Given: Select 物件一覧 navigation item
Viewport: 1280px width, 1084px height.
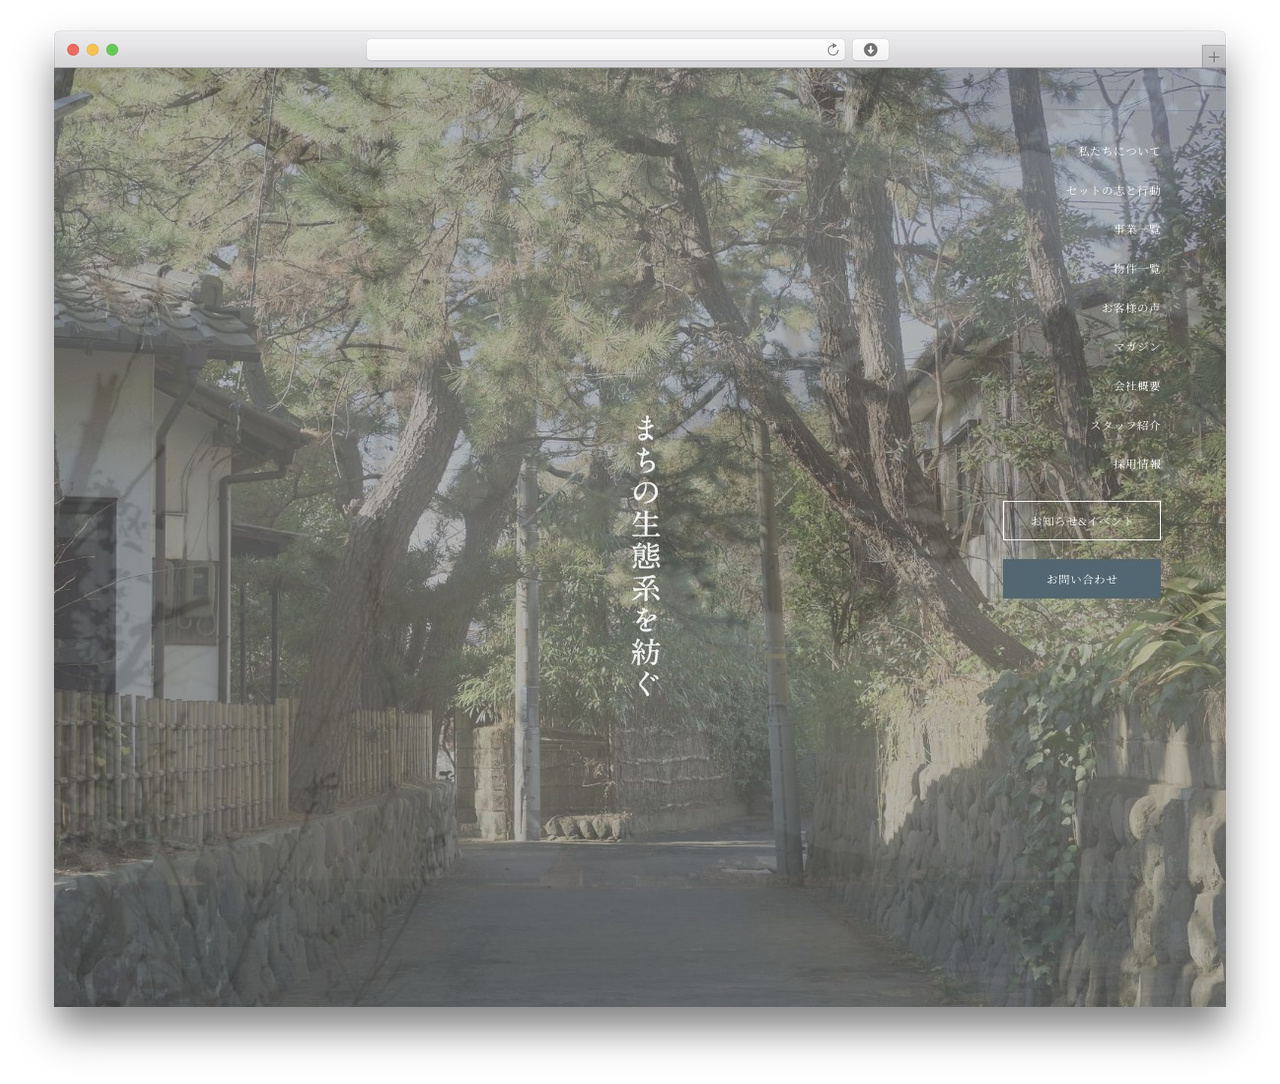Looking at the screenshot, I should (1137, 268).
